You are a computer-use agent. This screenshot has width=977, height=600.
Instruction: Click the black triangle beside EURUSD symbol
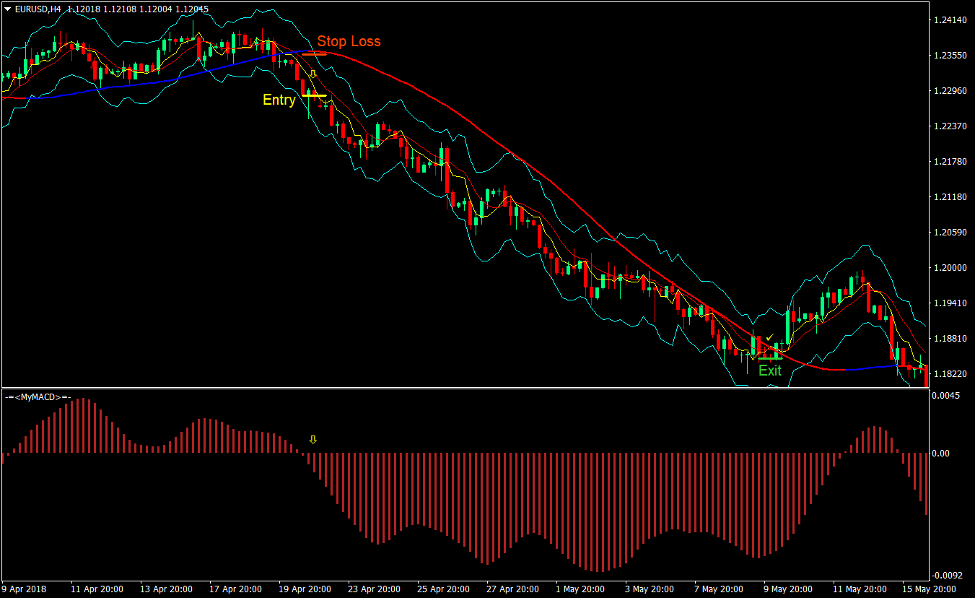coord(7,6)
